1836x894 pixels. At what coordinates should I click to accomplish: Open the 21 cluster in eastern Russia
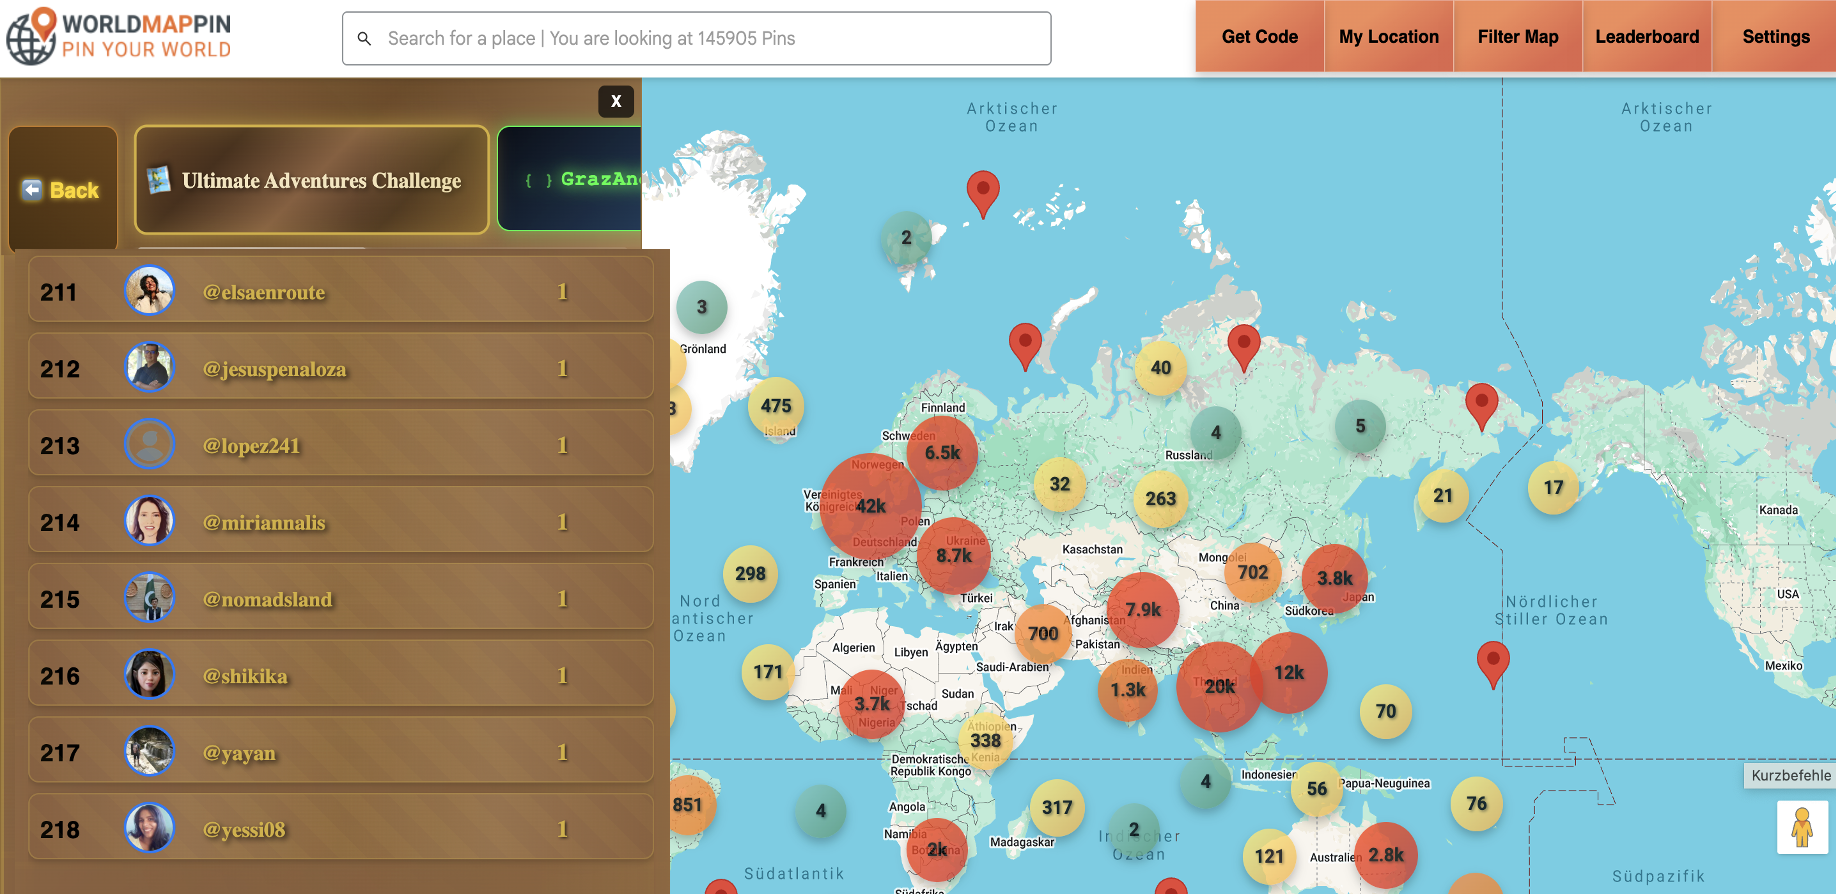tap(1443, 495)
